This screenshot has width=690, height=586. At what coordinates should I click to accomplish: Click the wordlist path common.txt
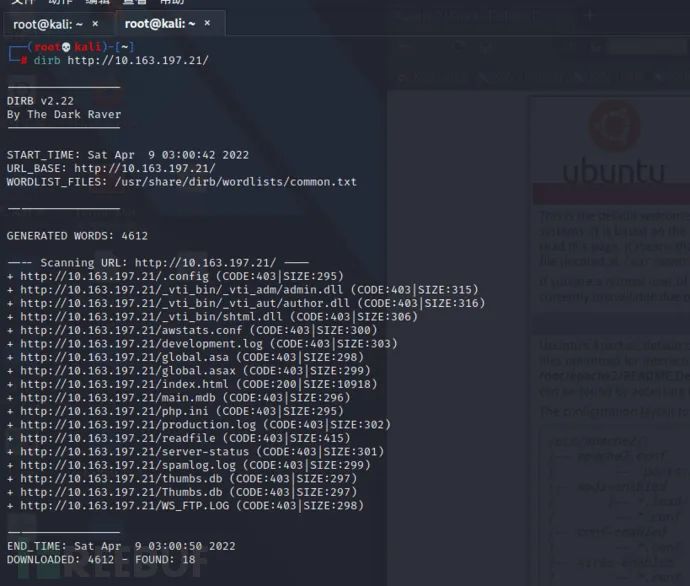235,182
